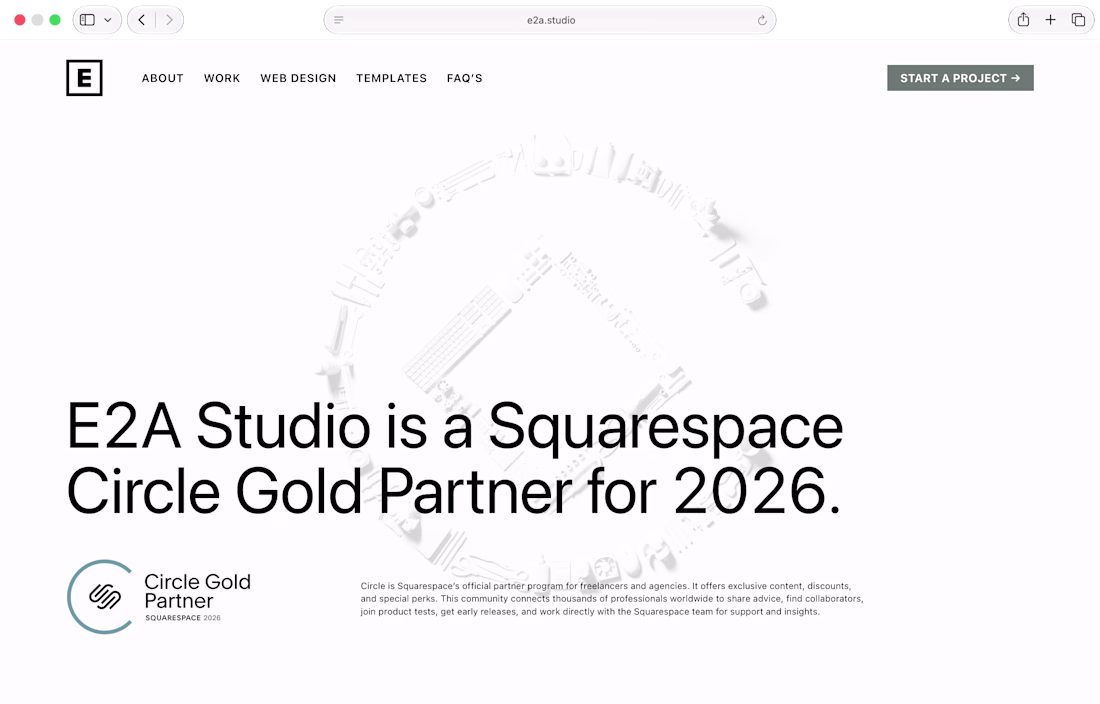This screenshot has width=1100, height=704.
Task: Open the sidebar options dropdown chevron
Action: [x=107, y=20]
